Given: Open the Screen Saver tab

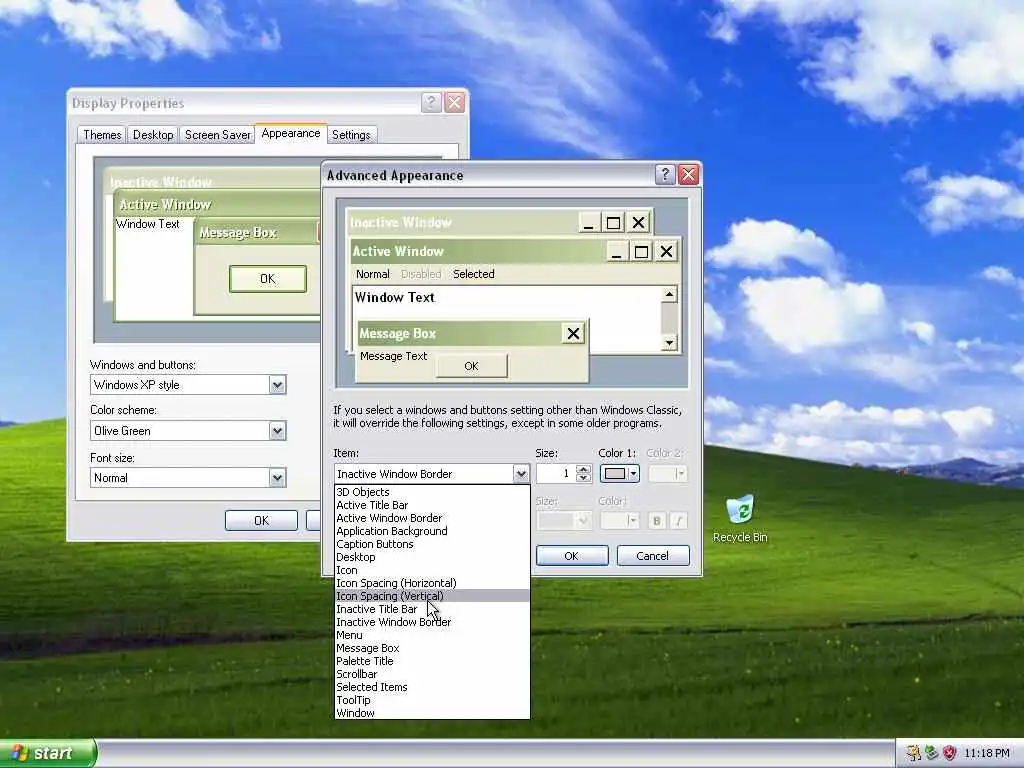Looking at the screenshot, I should coord(217,135).
